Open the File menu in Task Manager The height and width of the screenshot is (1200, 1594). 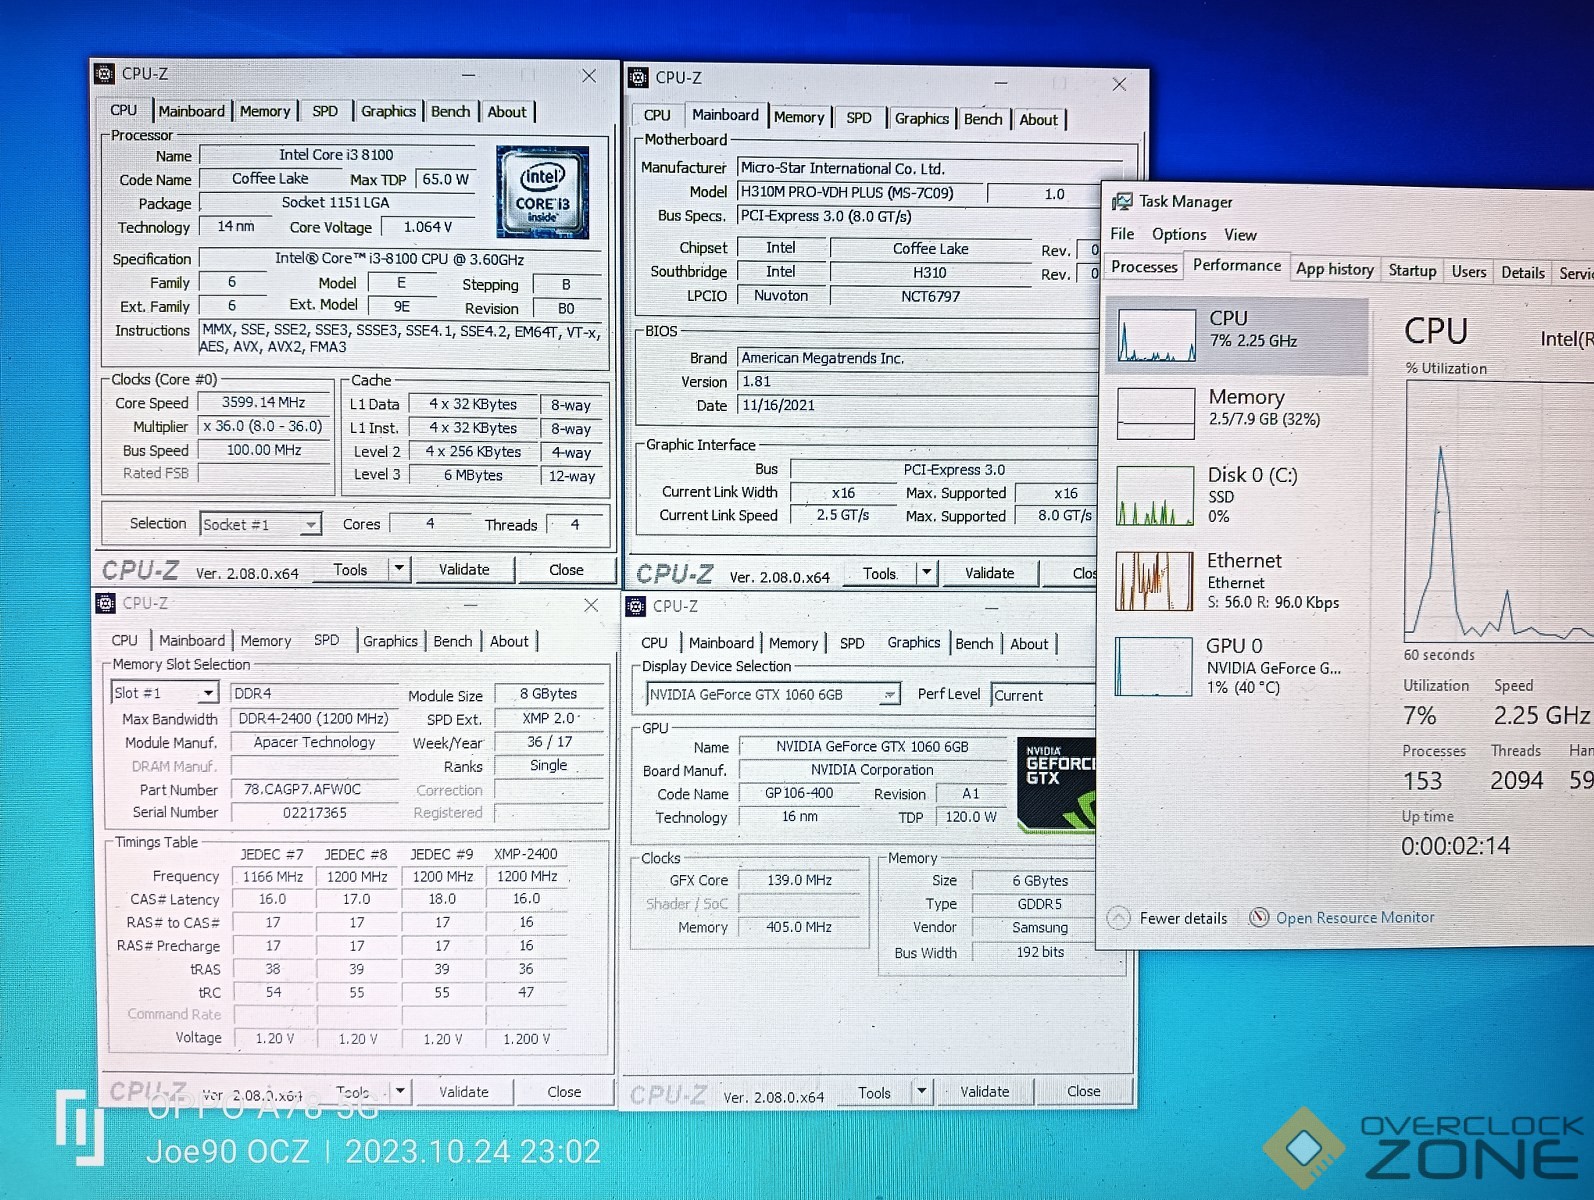pyautogui.click(x=1122, y=233)
